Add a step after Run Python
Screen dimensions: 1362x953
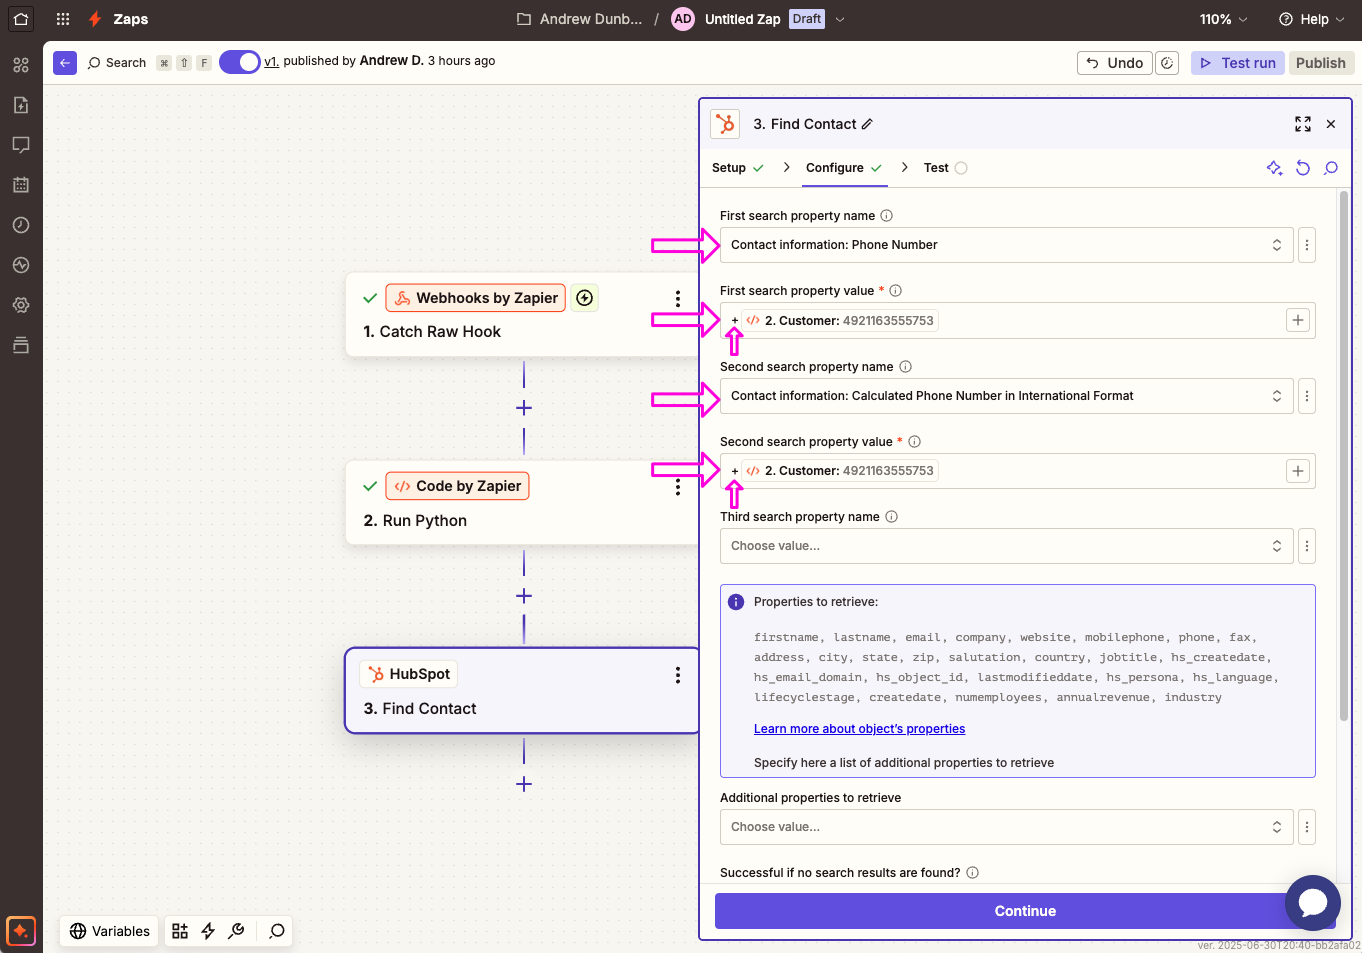click(x=524, y=596)
